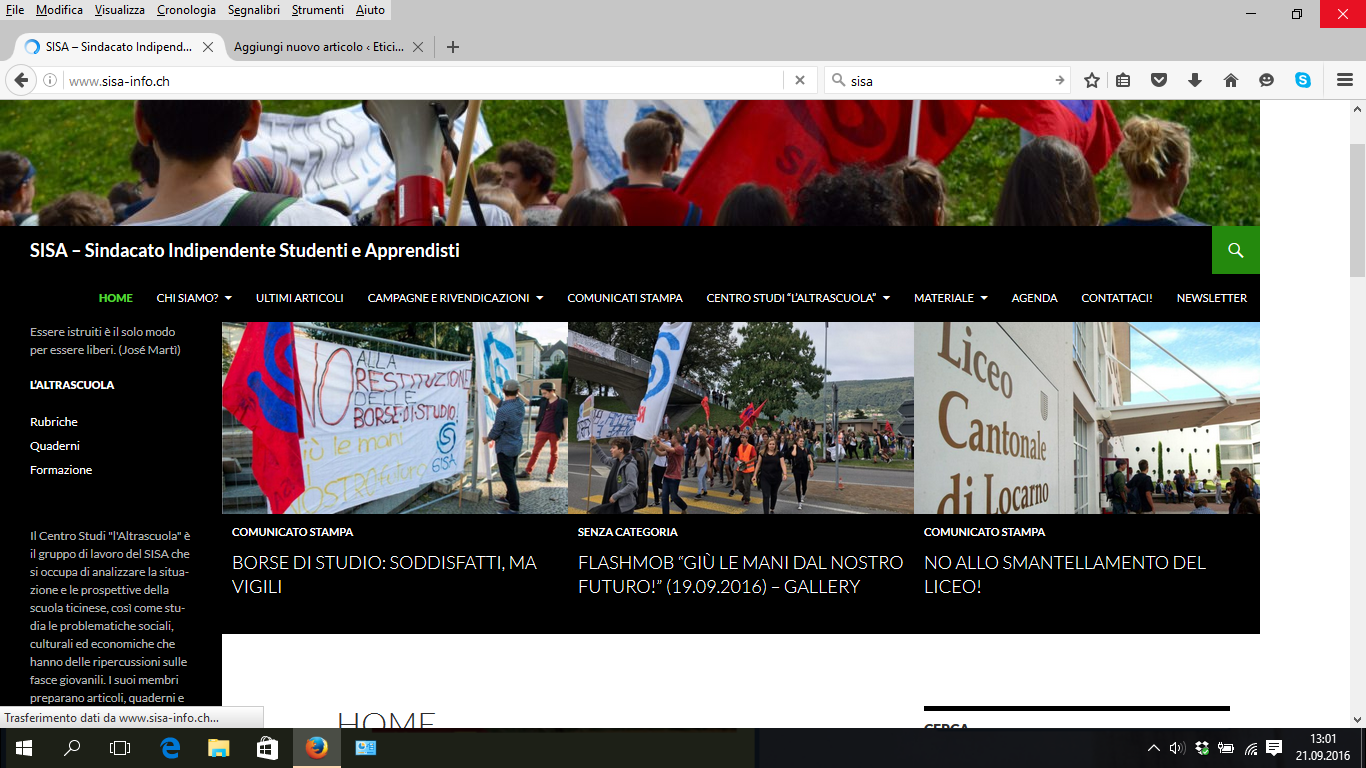Click search bar go arrow

1059,81
